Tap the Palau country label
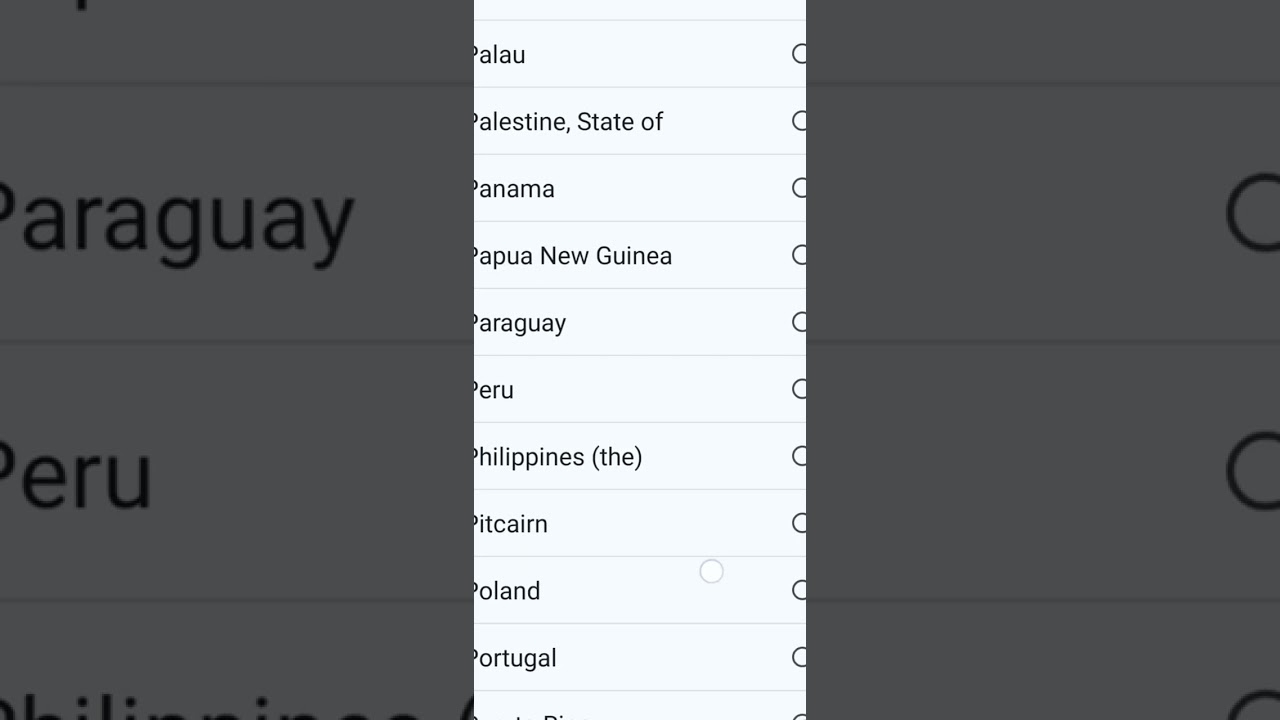This screenshot has width=1280, height=720. click(x=500, y=55)
